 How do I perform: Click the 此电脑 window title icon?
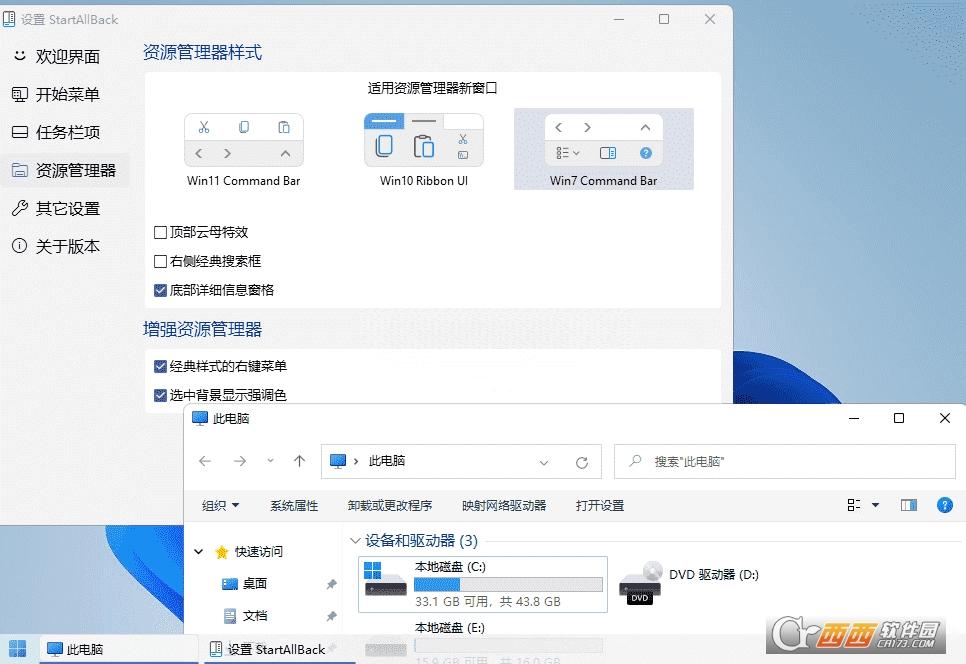click(200, 418)
